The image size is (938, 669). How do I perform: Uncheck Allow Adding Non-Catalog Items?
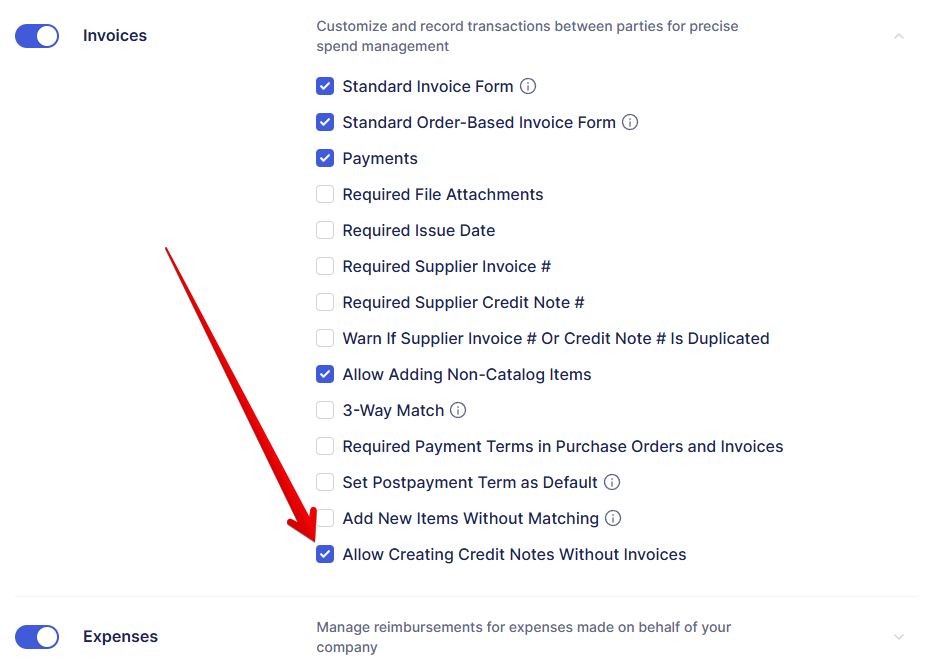click(x=325, y=374)
